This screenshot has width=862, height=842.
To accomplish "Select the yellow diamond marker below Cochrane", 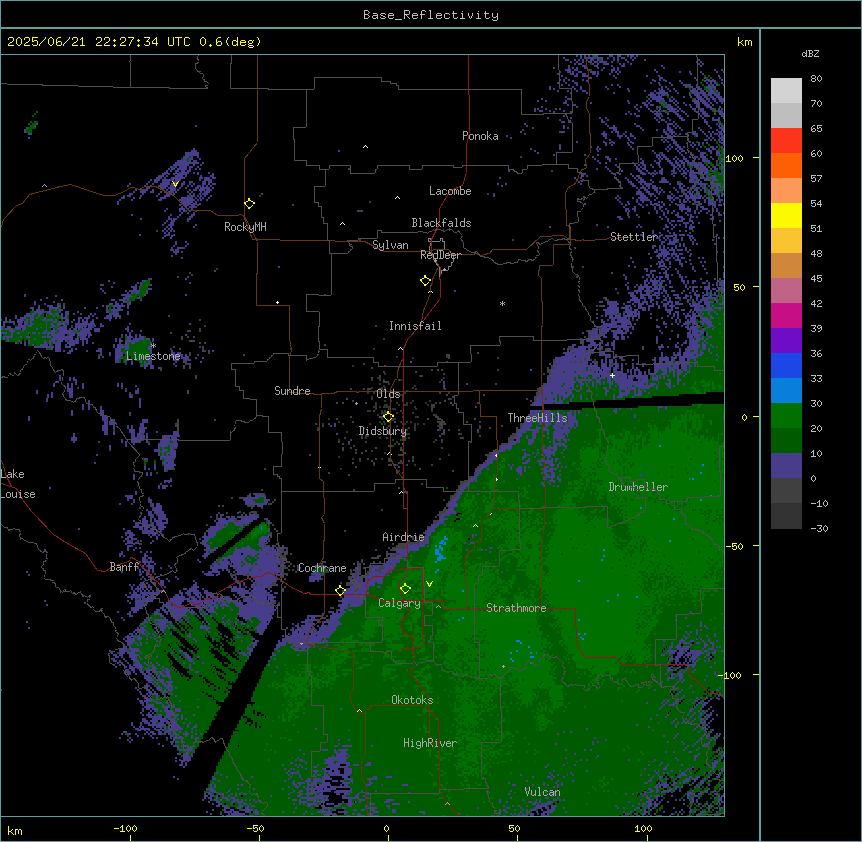I will coord(340,590).
